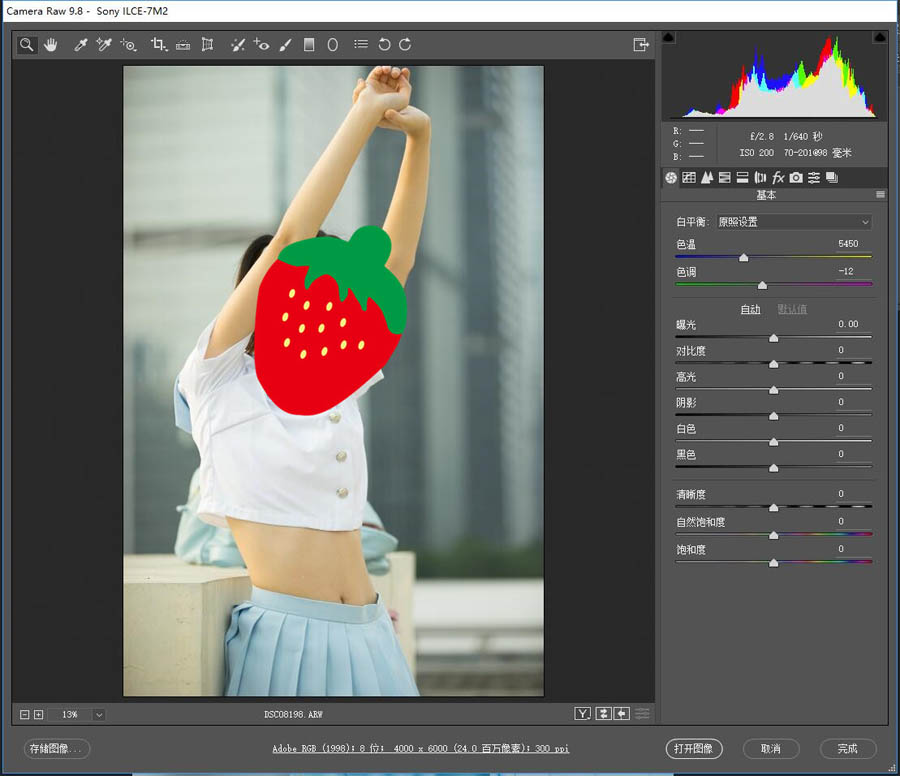This screenshot has width=900, height=776.
Task: Toggle highlight clipping warning in histogram
Action: coord(878,37)
